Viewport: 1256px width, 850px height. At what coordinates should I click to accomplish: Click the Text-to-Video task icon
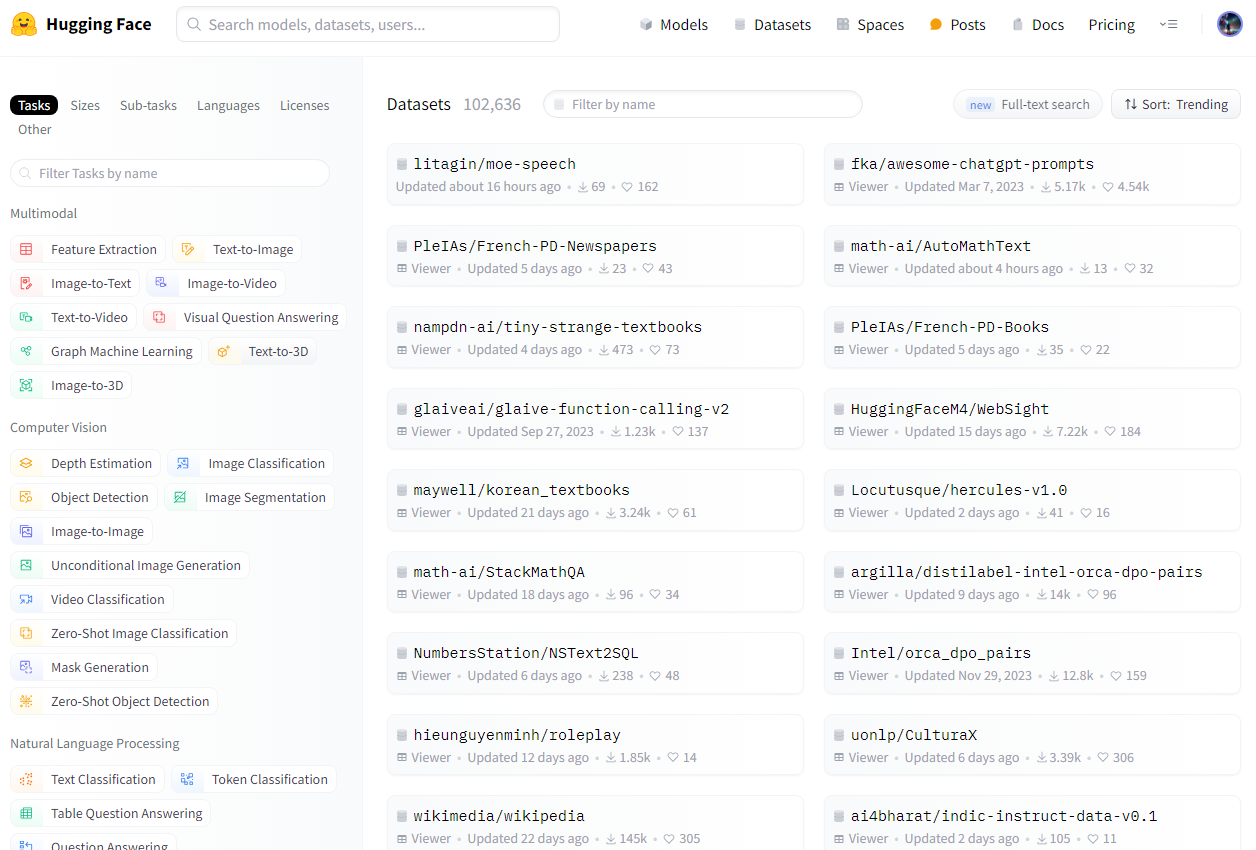[27, 318]
